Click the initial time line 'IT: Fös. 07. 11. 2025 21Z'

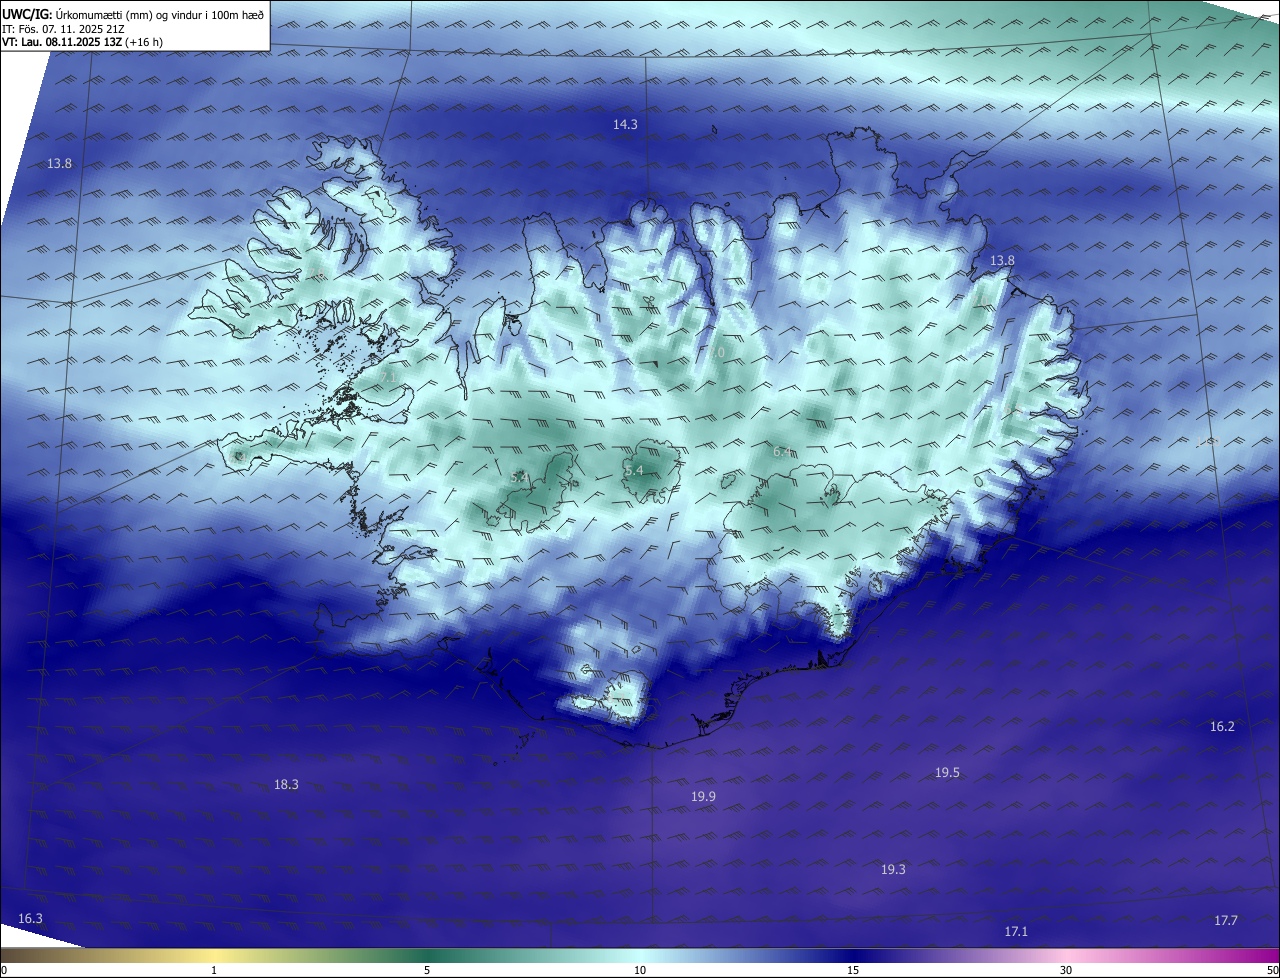pyautogui.click(x=62, y=28)
